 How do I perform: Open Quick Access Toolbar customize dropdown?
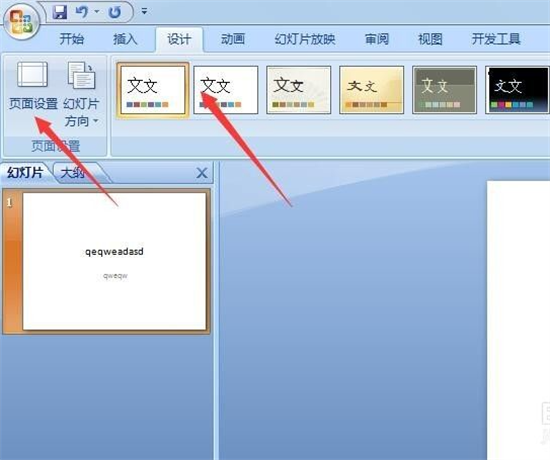coord(144,12)
